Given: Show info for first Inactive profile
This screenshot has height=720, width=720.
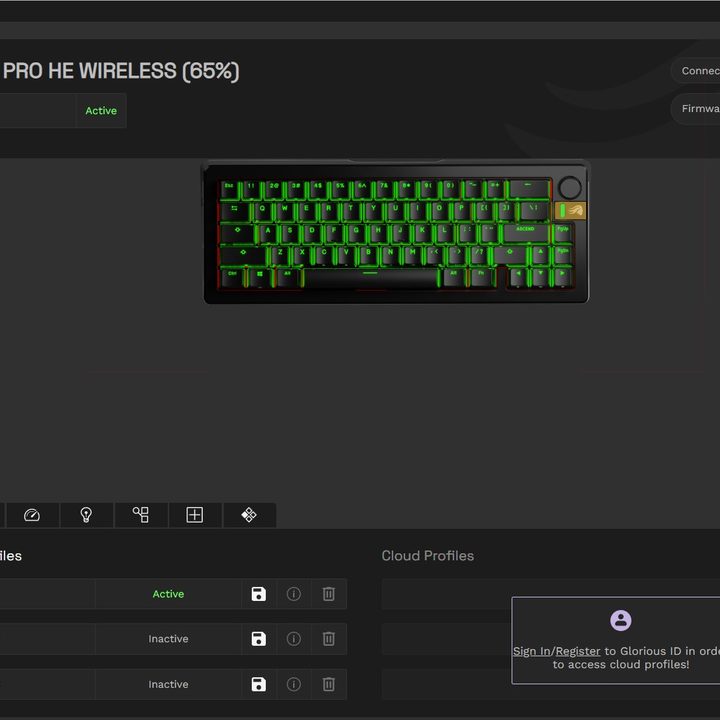Looking at the screenshot, I should (x=294, y=639).
